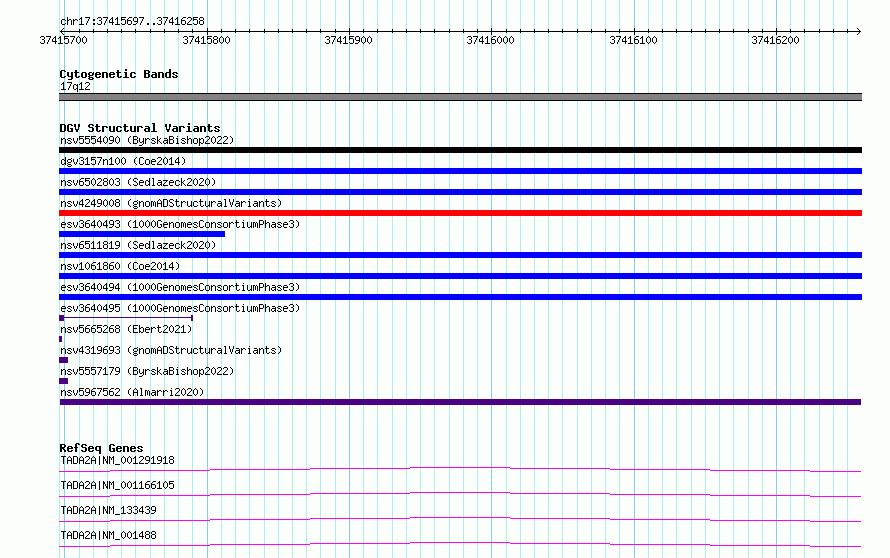The image size is (890, 558).
Task: Click the small purple nsv5557179 bar
Action: [x=64, y=381]
